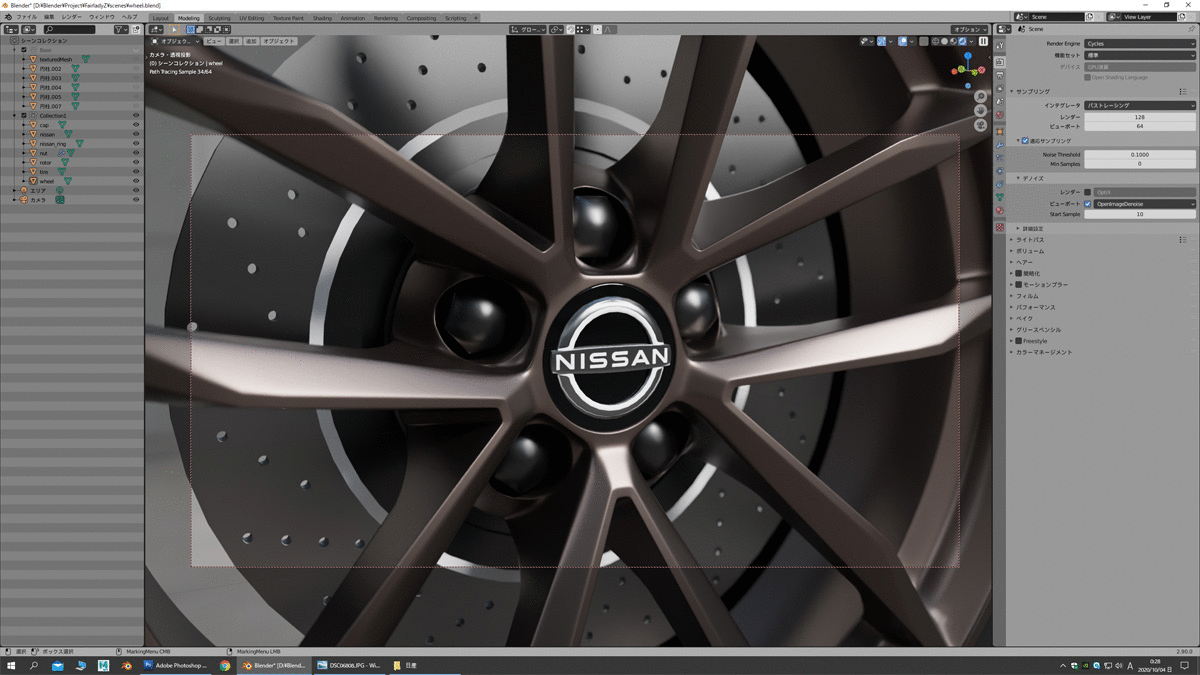Open the ファイル menu
The height and width of the screenshot is (675, 1200).
27,17
